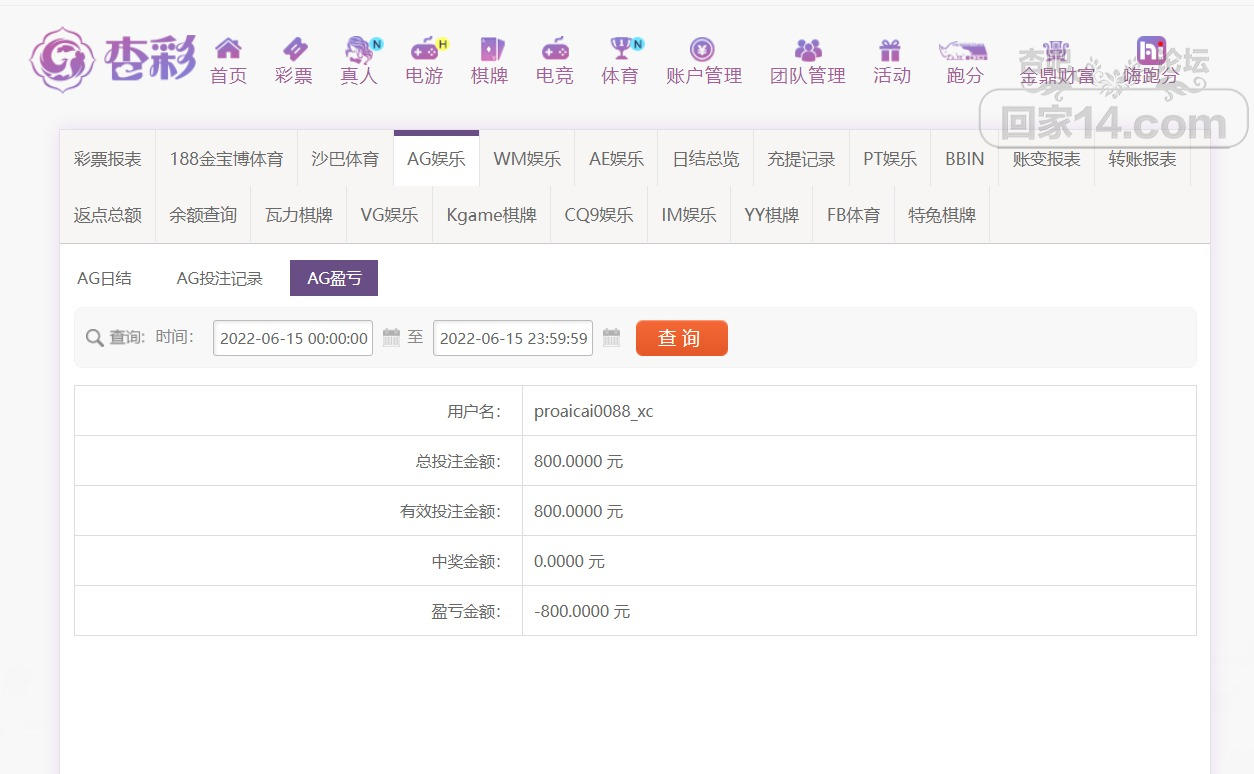Open the 余额查询 tab

click(203, 215)
